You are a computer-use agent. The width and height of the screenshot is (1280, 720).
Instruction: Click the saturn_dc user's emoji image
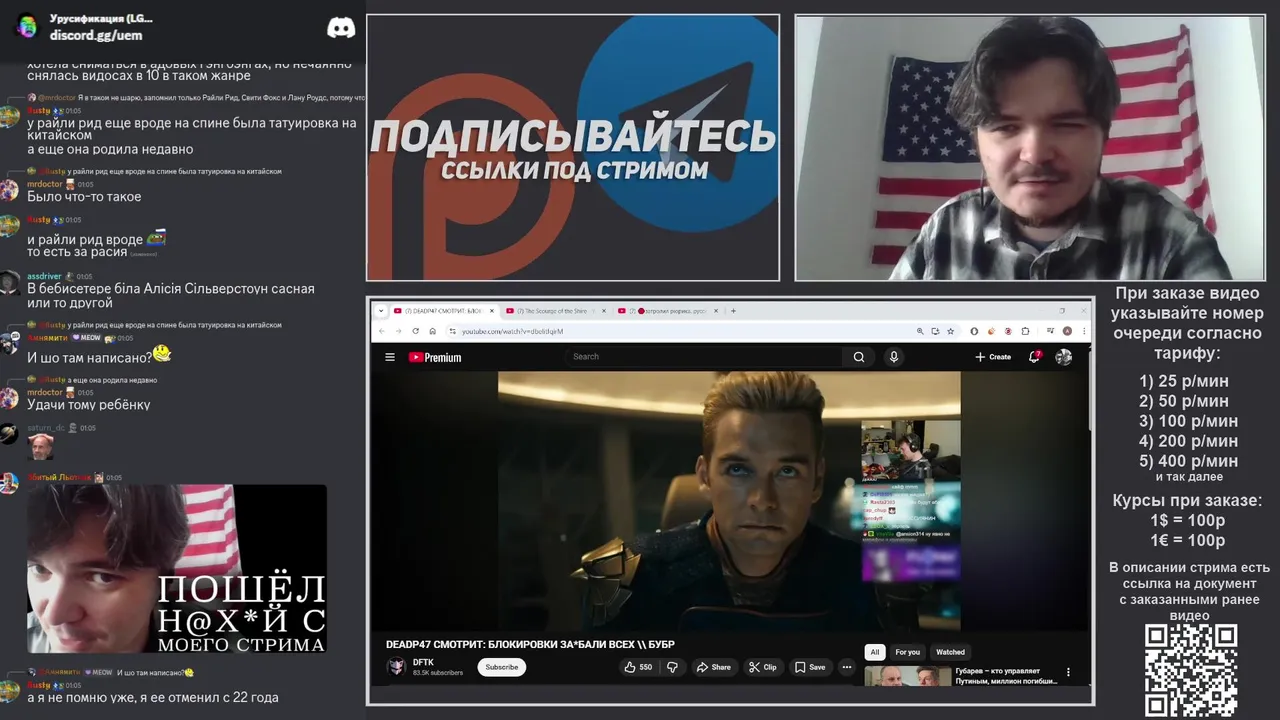pos(40,446)
